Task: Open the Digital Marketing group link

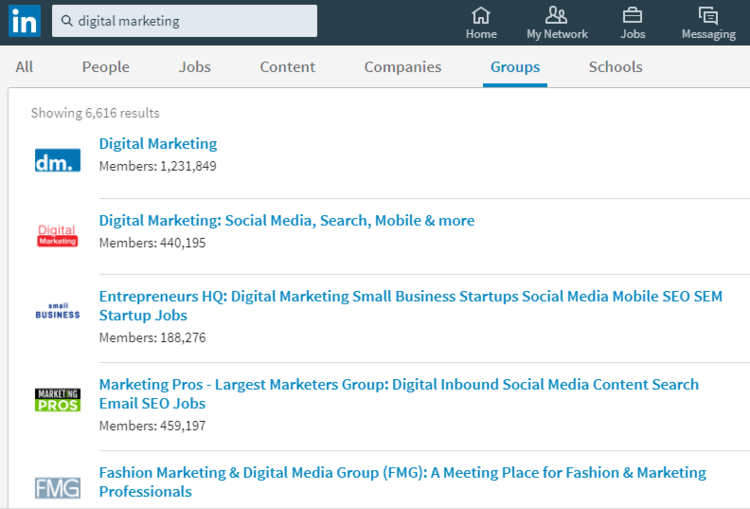Action: [x=158, y=144]
